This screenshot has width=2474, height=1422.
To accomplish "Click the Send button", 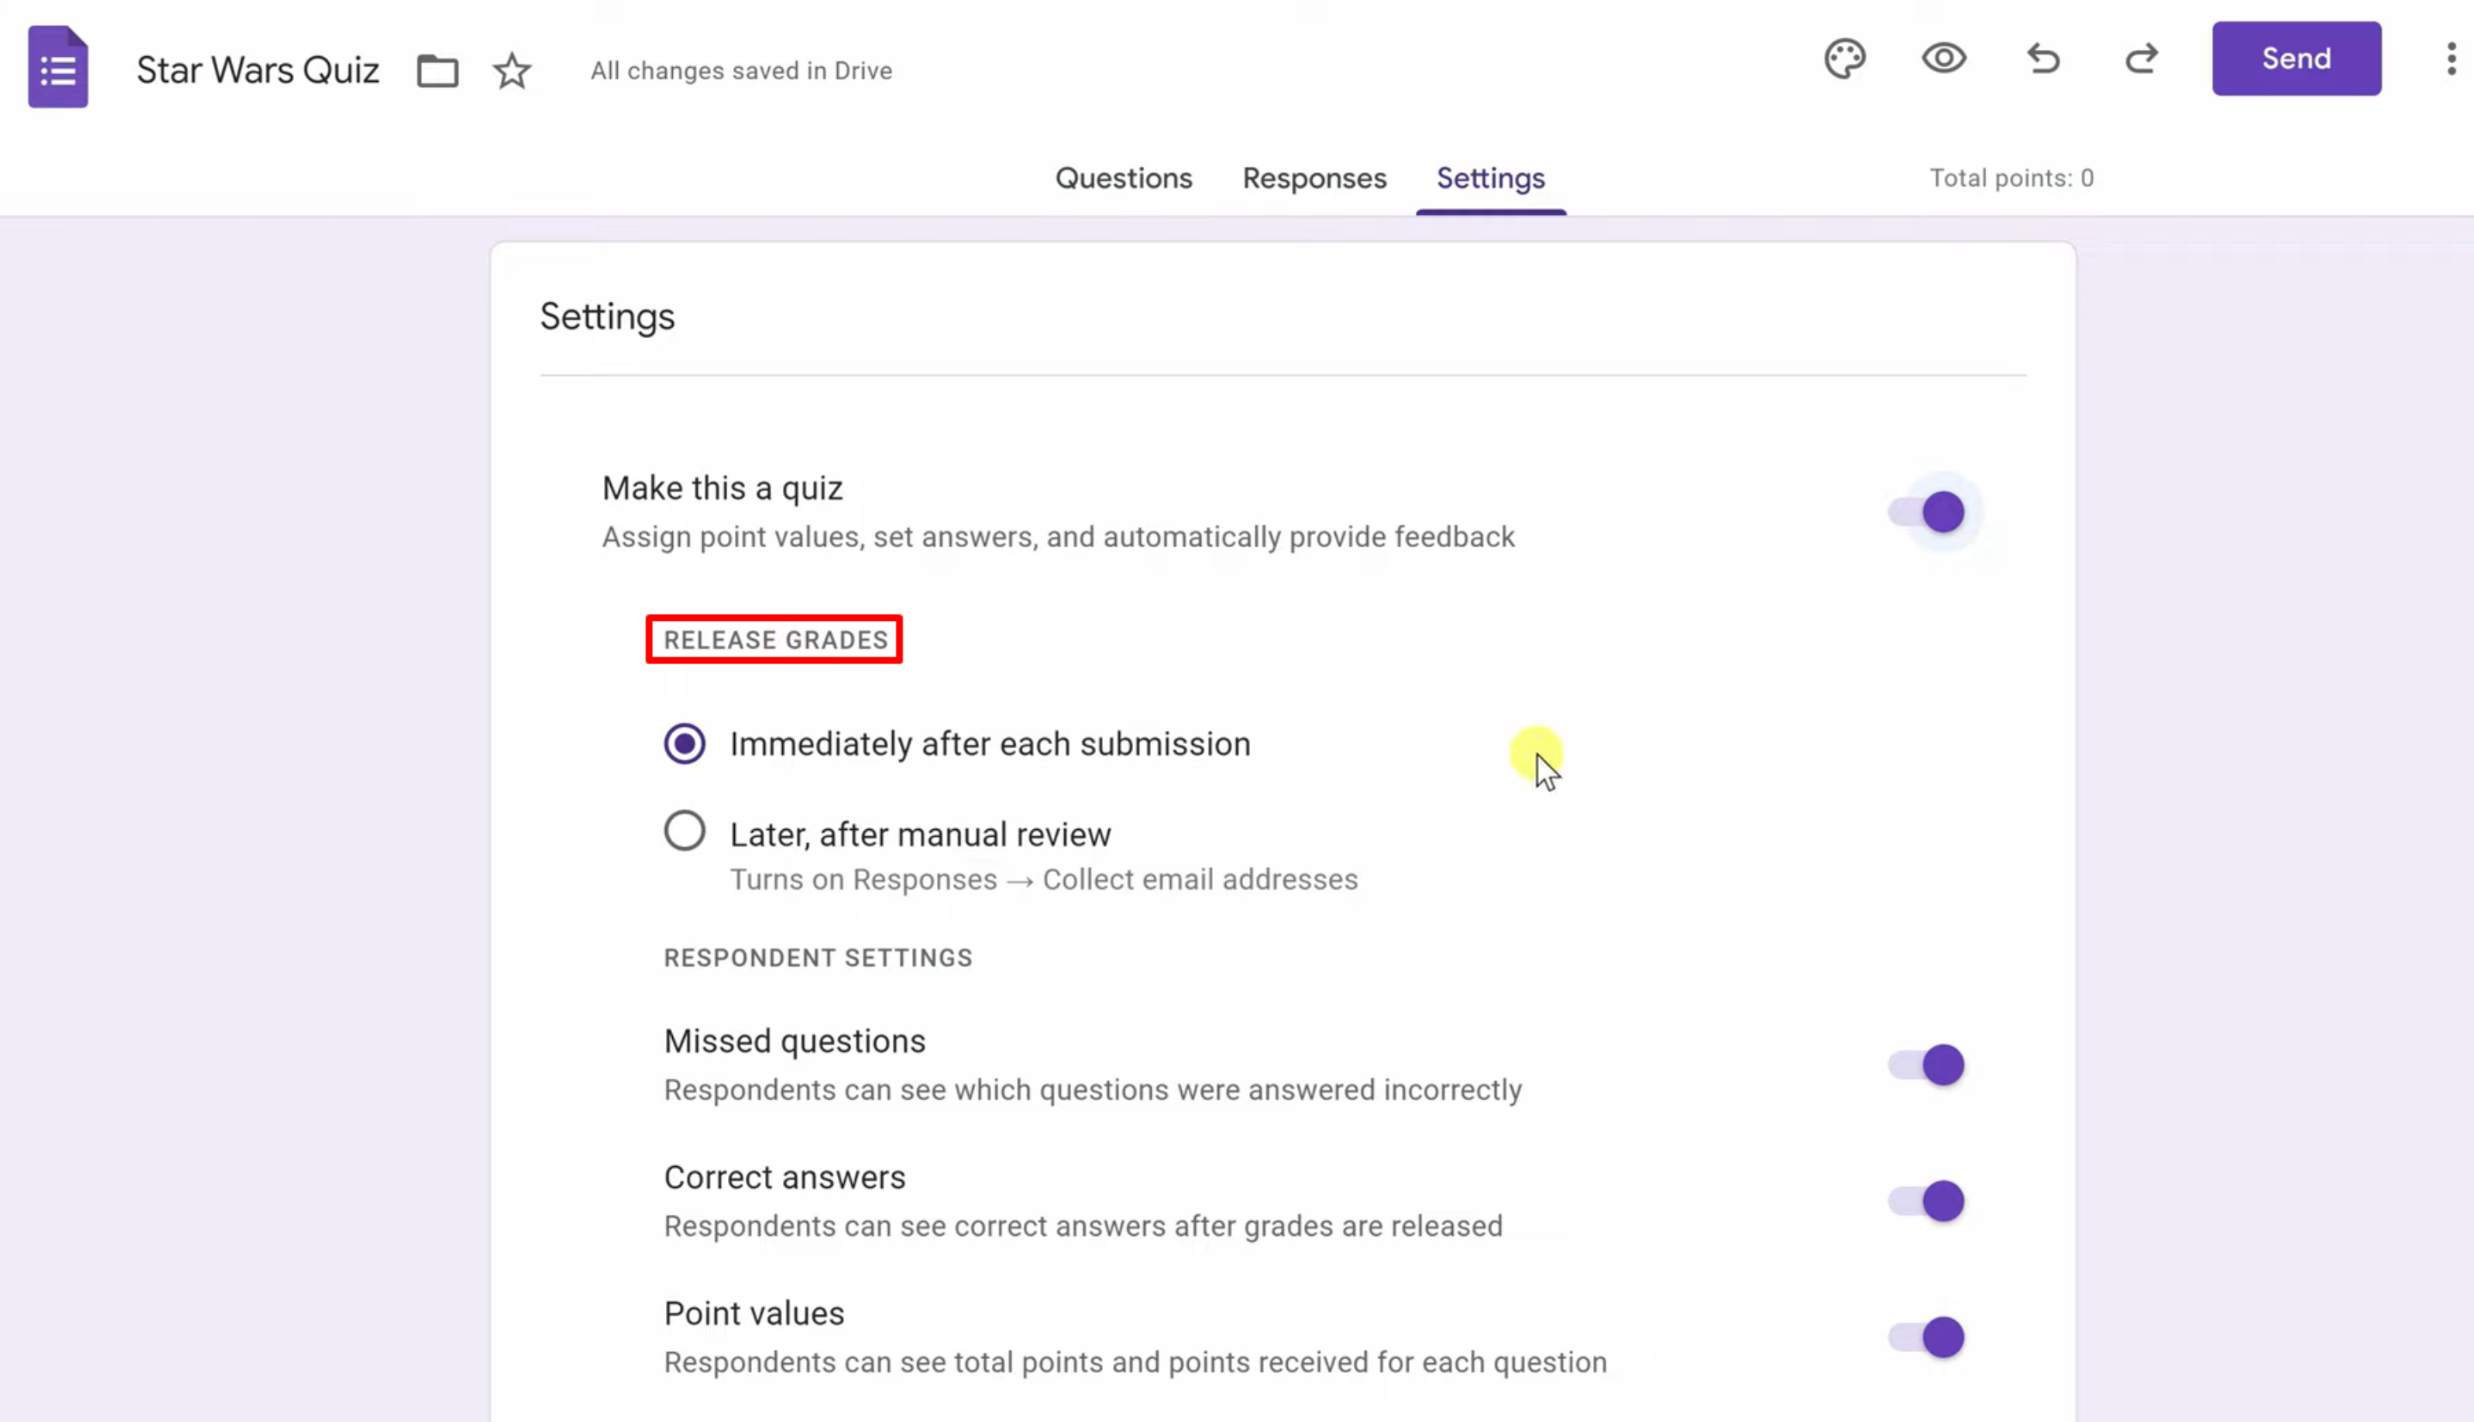I will (2296, 59).
